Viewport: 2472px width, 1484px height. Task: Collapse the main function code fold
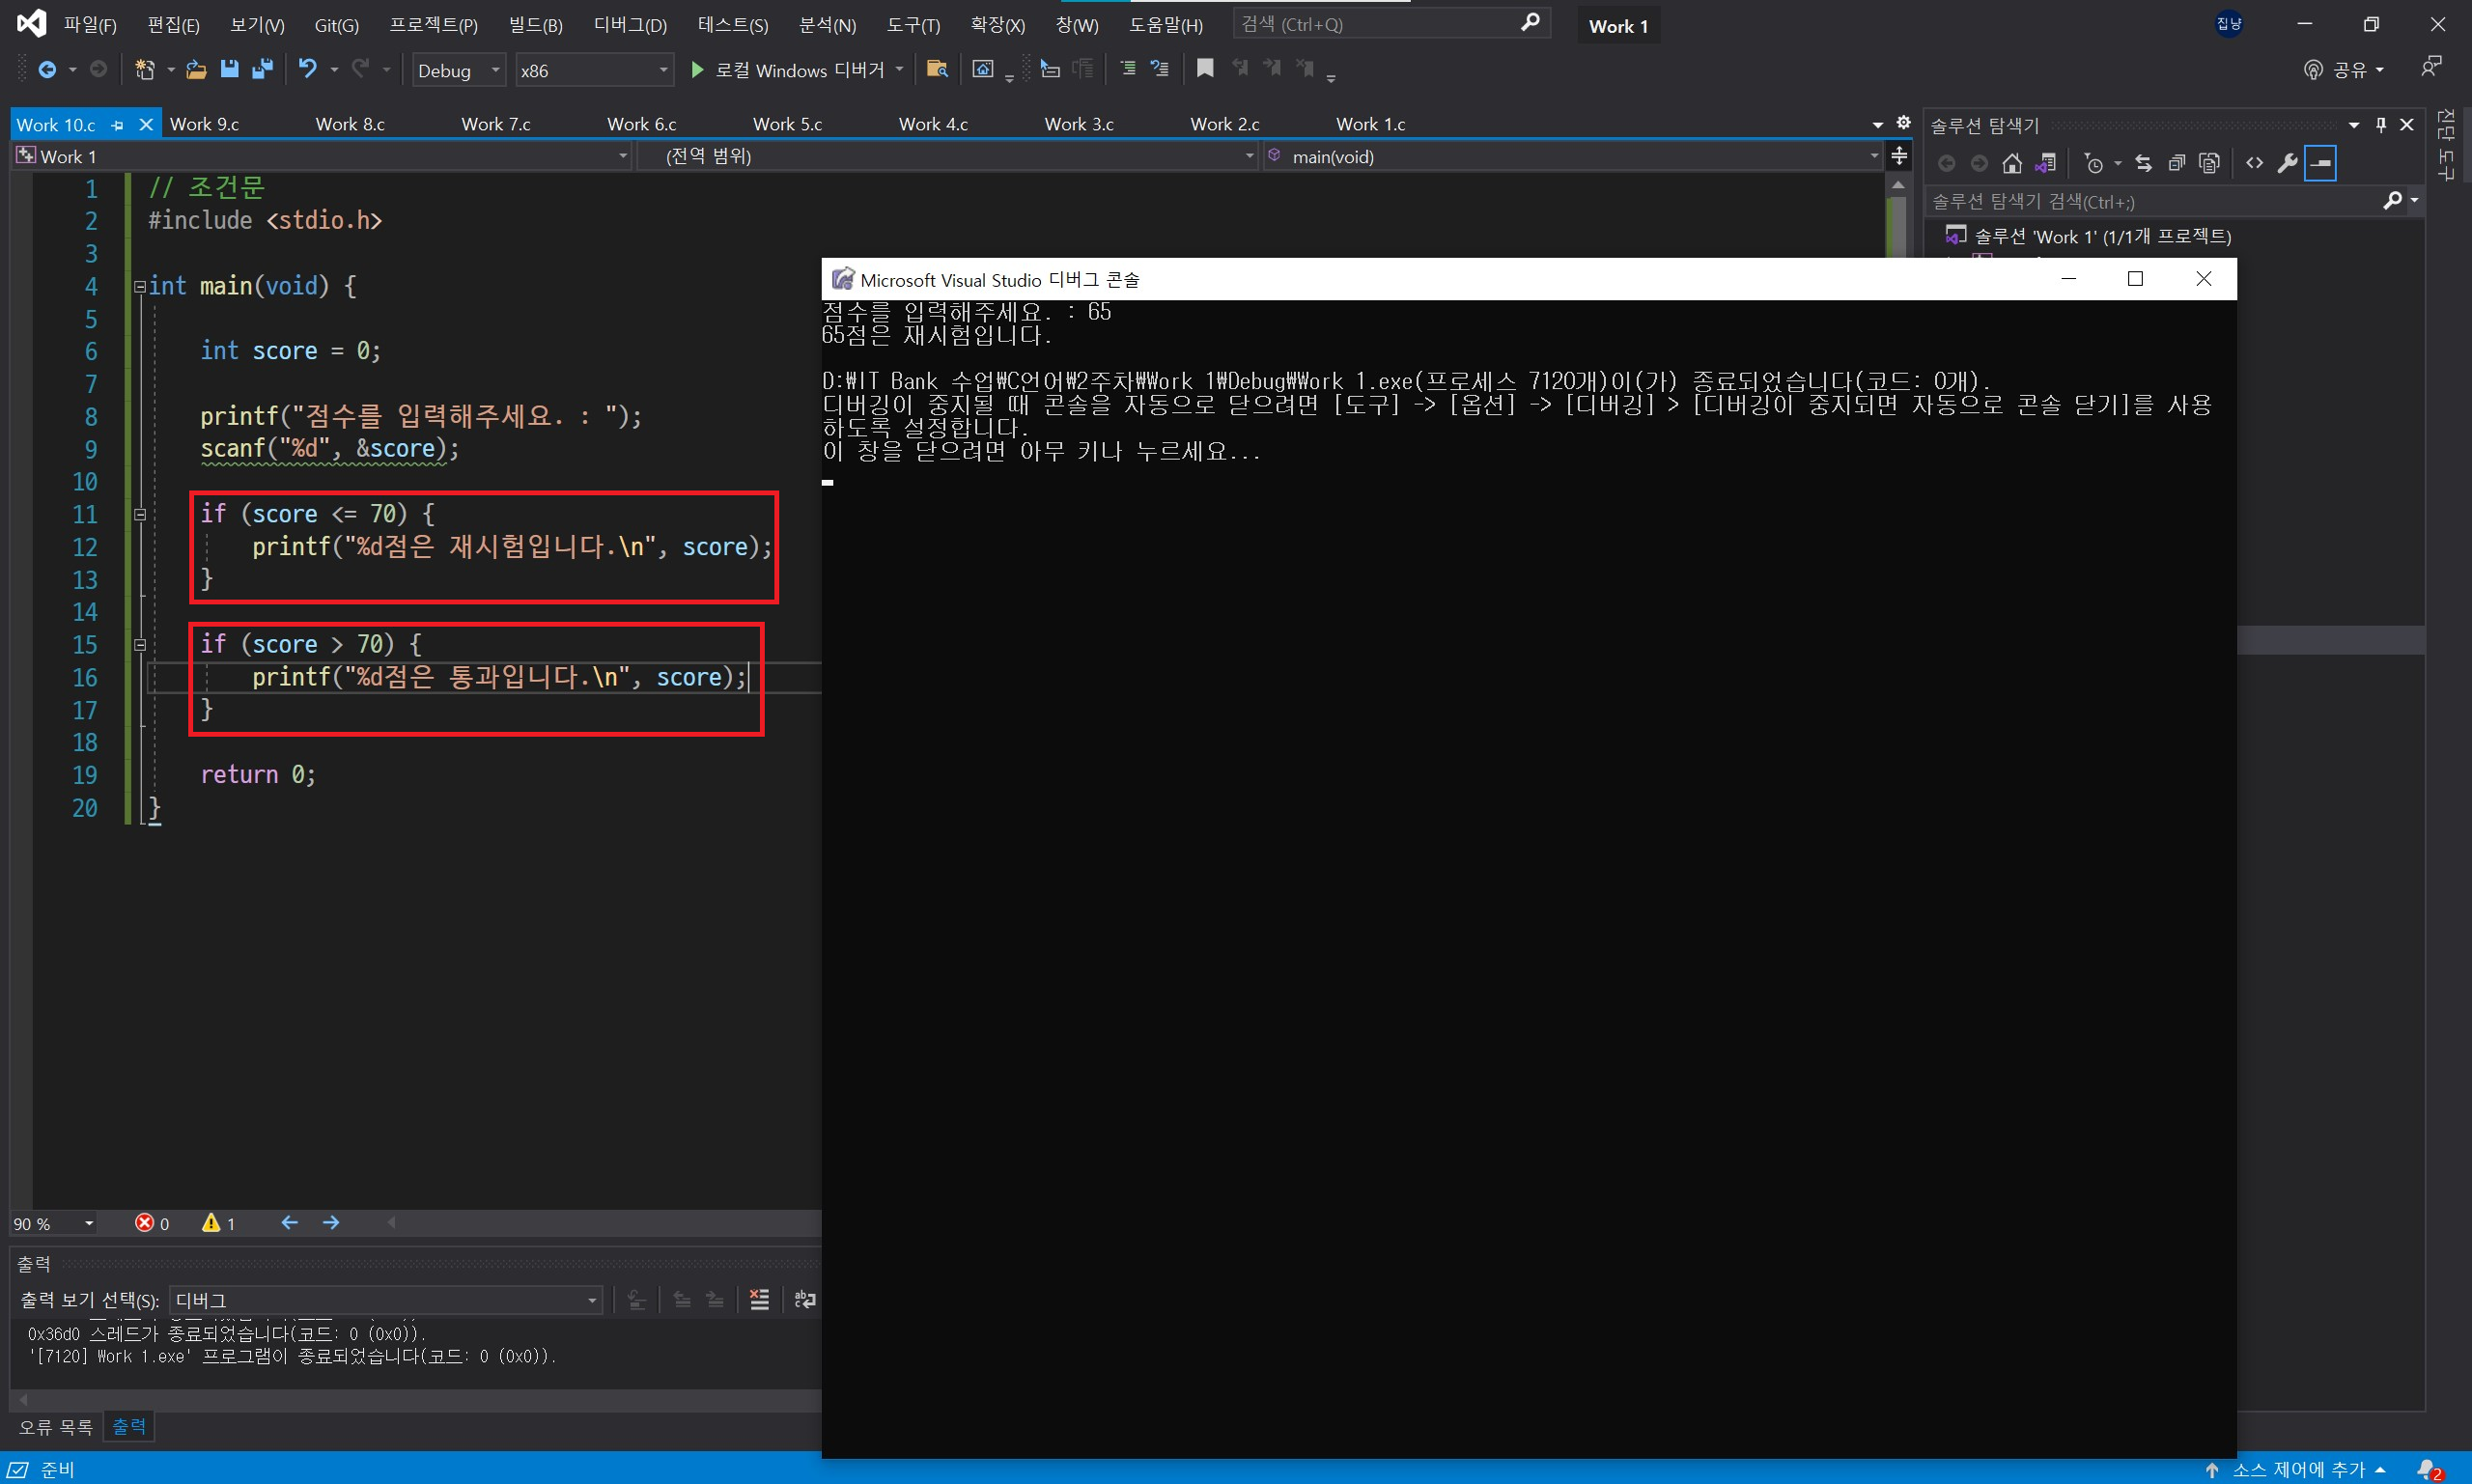(140, 287)
